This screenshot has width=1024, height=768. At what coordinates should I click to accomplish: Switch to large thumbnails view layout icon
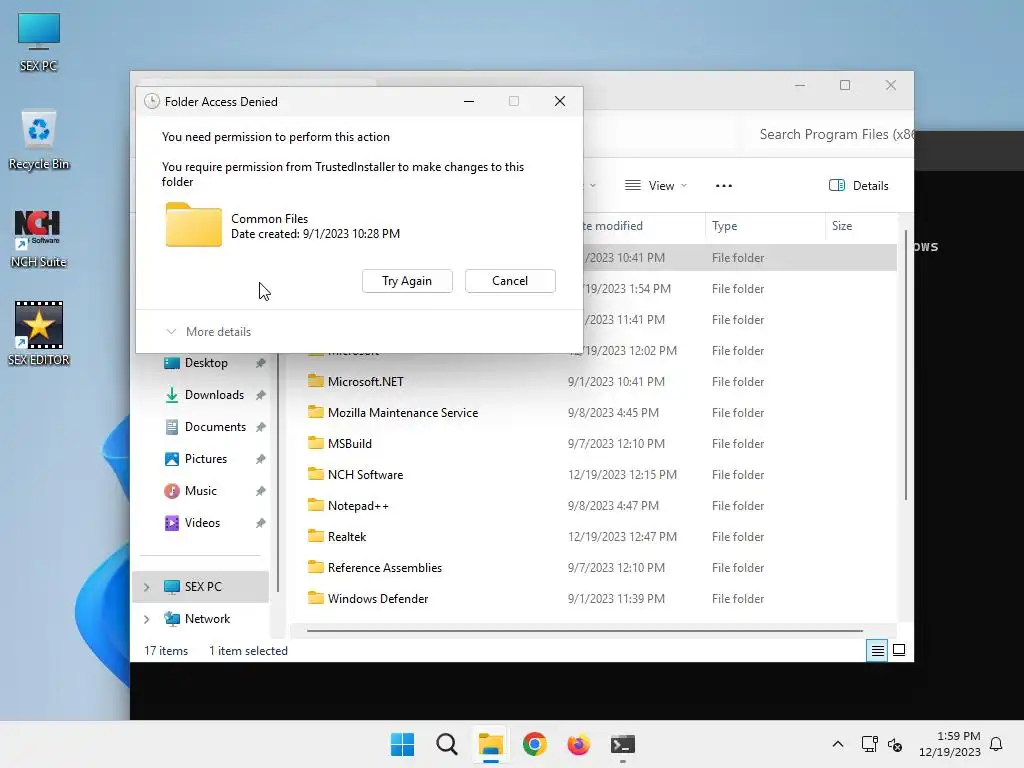click(x=899, y=650)
